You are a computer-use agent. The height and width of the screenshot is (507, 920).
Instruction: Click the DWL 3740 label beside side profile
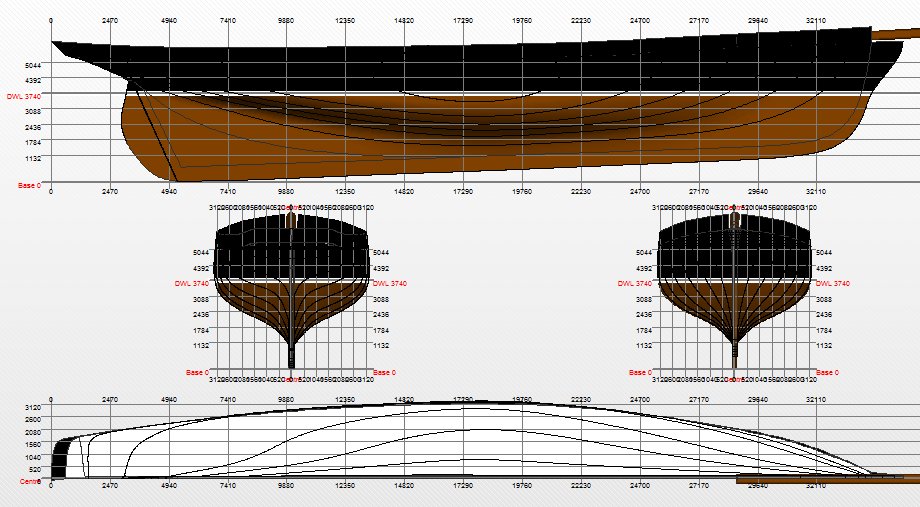tap(24, 97)
